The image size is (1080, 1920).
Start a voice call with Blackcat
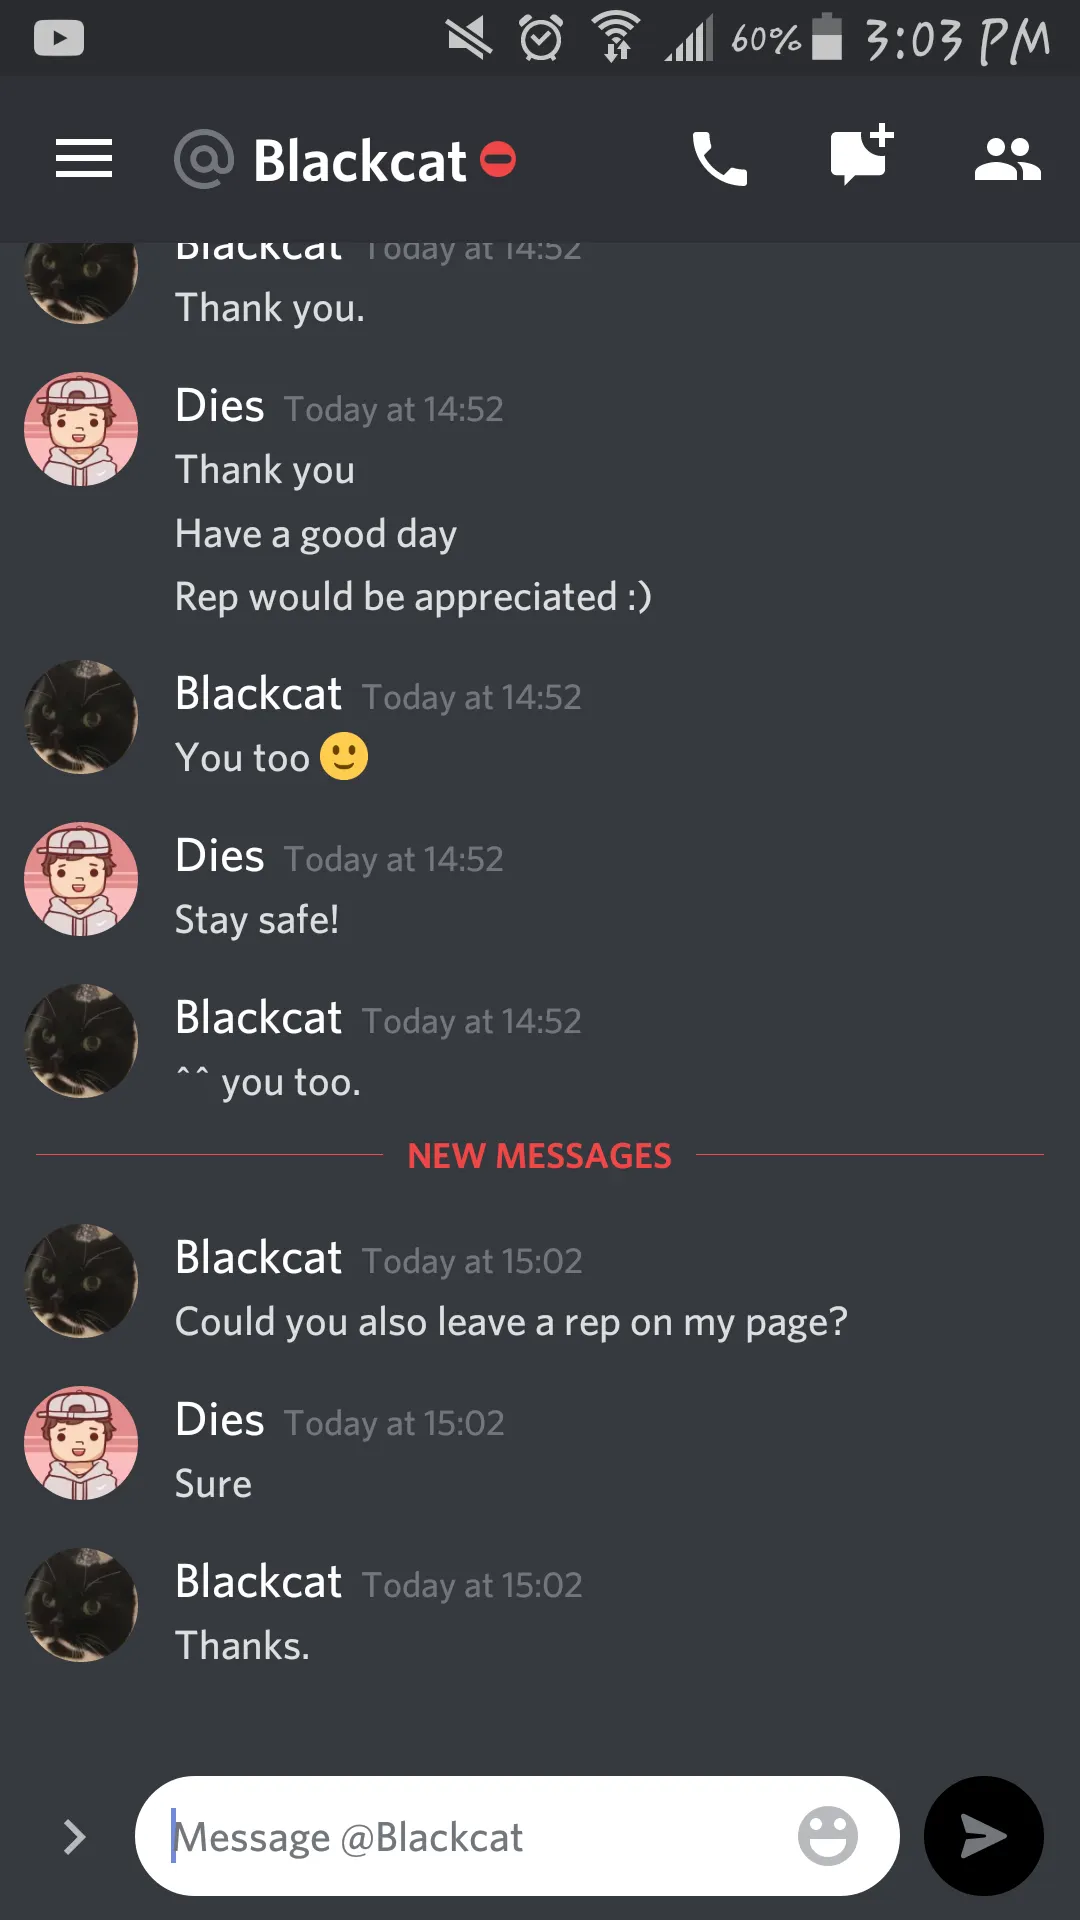click(720, 159)
